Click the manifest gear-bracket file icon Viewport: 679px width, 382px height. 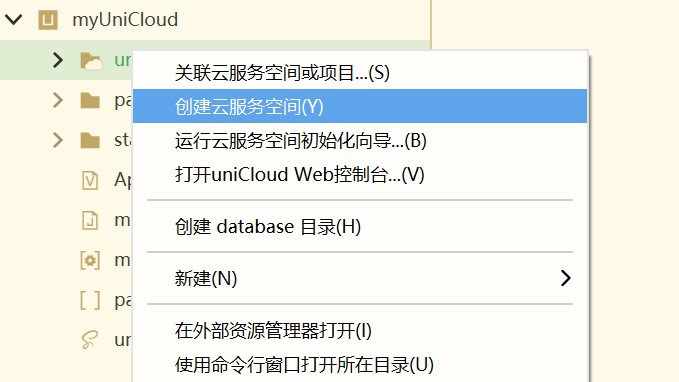pyautogui.click(x=90, y=260)
